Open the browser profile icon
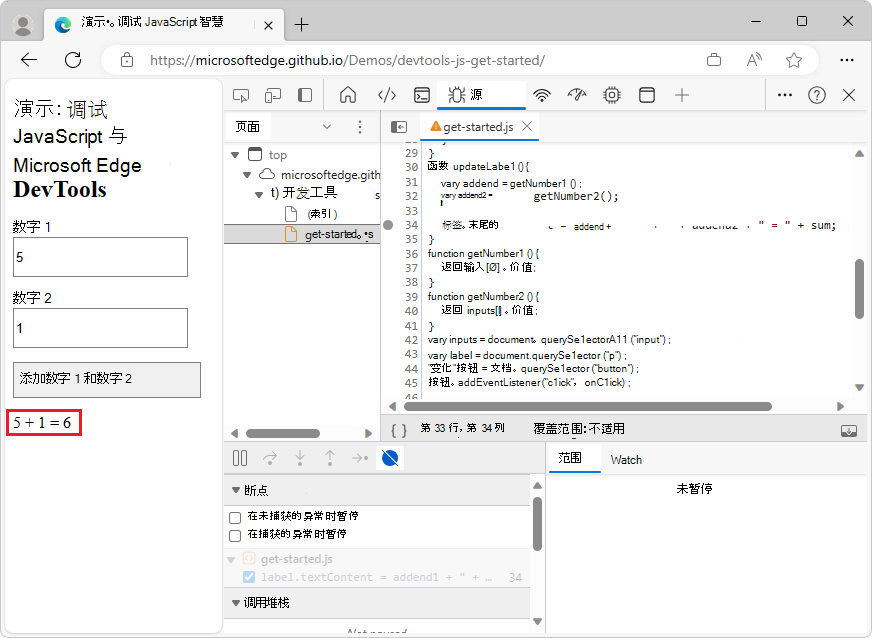The image size is (872, 638). tap(23, 24)
